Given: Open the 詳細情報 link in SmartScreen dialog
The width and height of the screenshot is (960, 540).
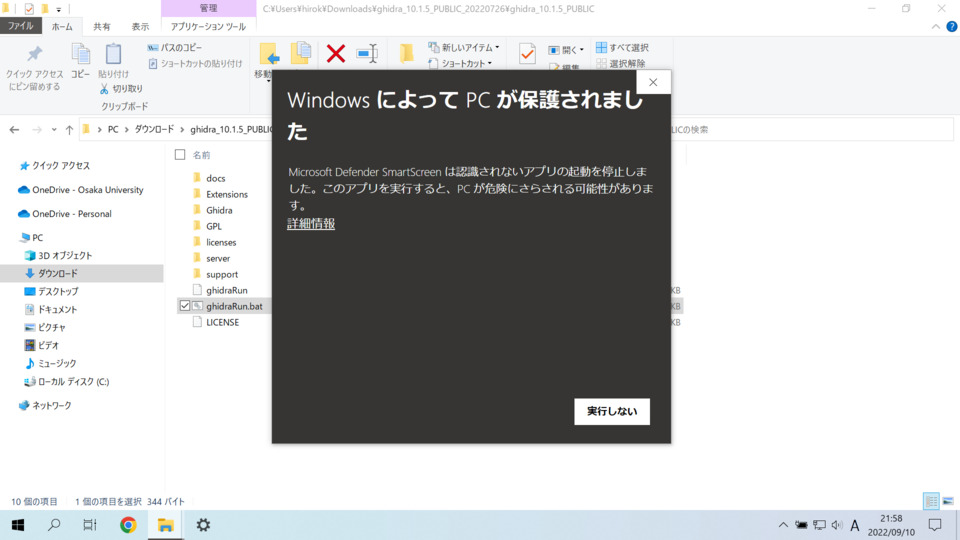Looking at the screenshot, I should [x=311, y=224].
